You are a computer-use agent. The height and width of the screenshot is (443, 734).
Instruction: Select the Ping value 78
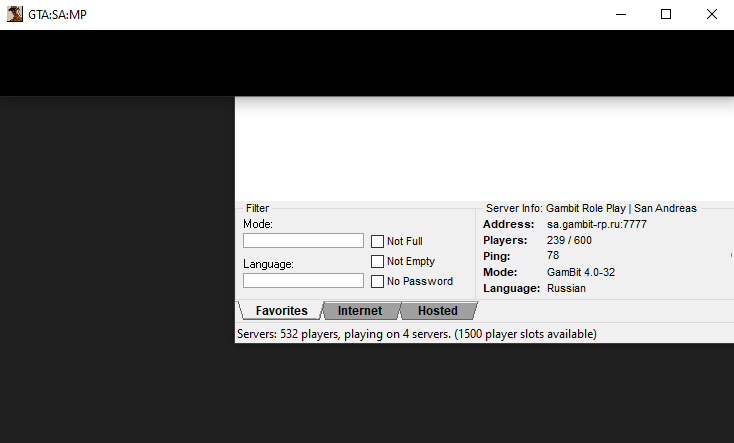tap(553, 256)
